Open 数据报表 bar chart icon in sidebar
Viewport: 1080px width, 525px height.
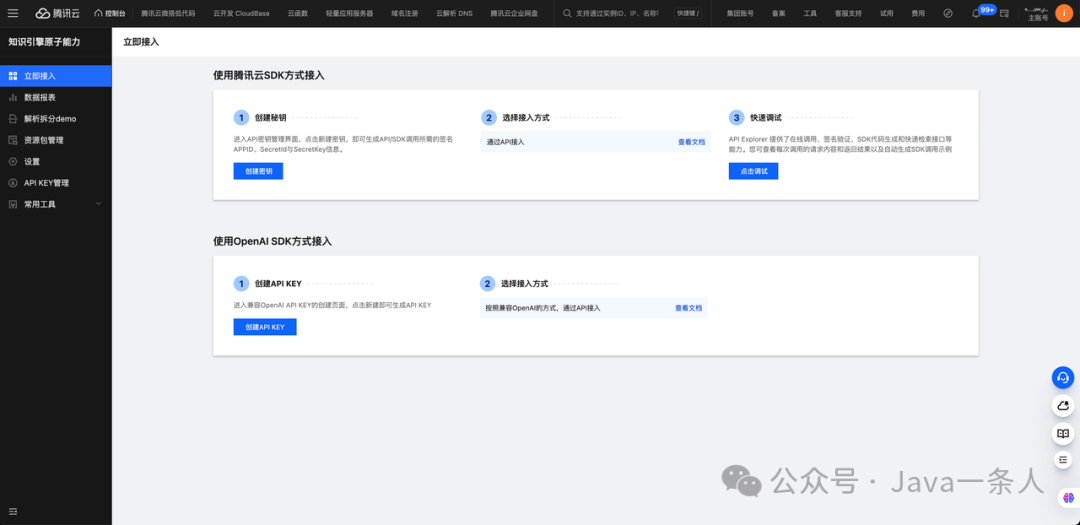click(12, 97)
